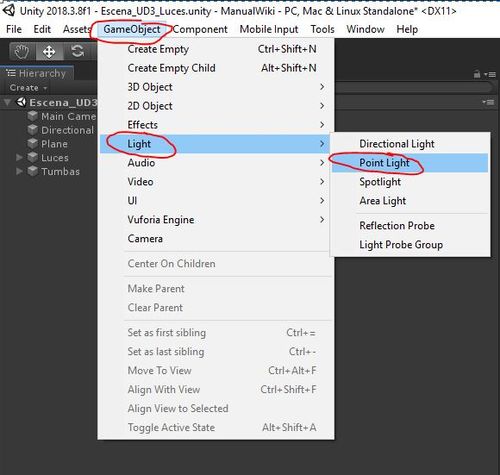Choose Create Empty Child
Screen dimensions: 500x475
coord(215,68)
